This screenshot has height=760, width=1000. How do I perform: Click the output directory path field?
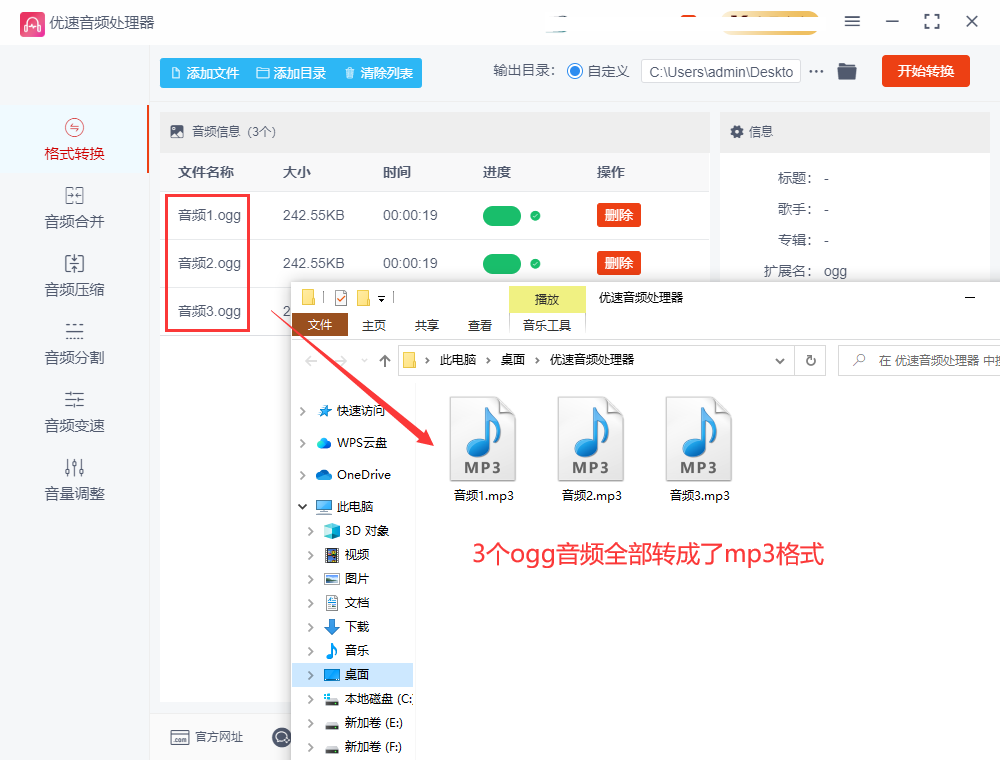pos(721,71)
